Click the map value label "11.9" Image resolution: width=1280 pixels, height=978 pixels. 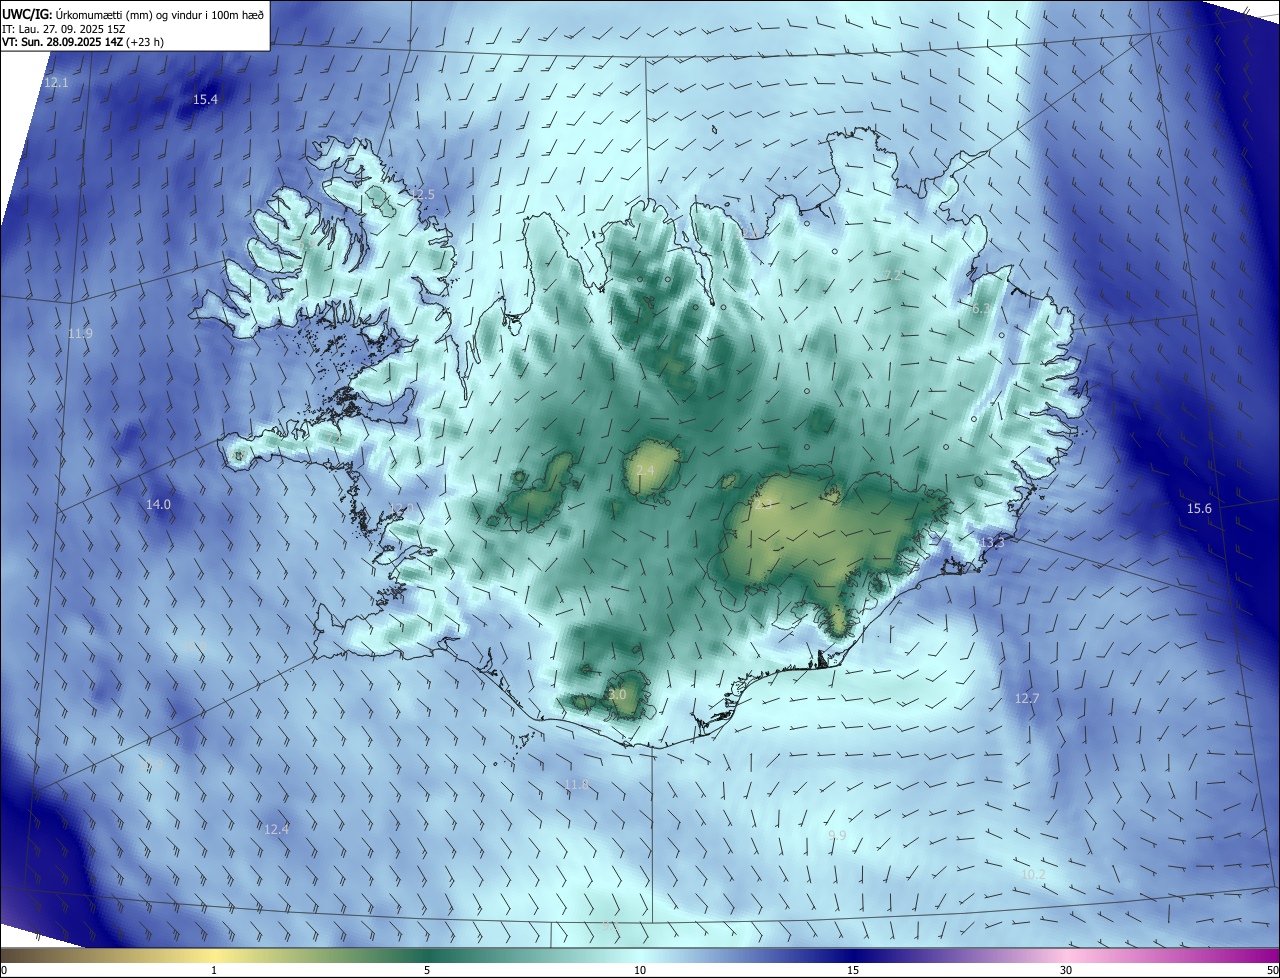[x=80, y=333]
